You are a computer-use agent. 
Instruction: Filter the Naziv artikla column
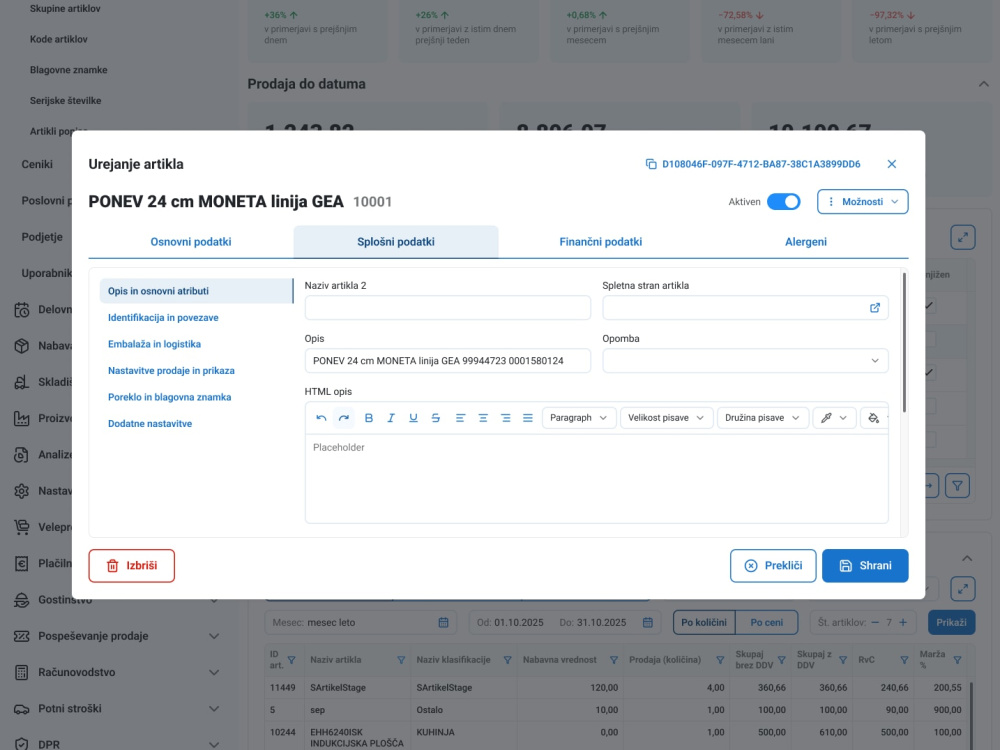point(401,660)
